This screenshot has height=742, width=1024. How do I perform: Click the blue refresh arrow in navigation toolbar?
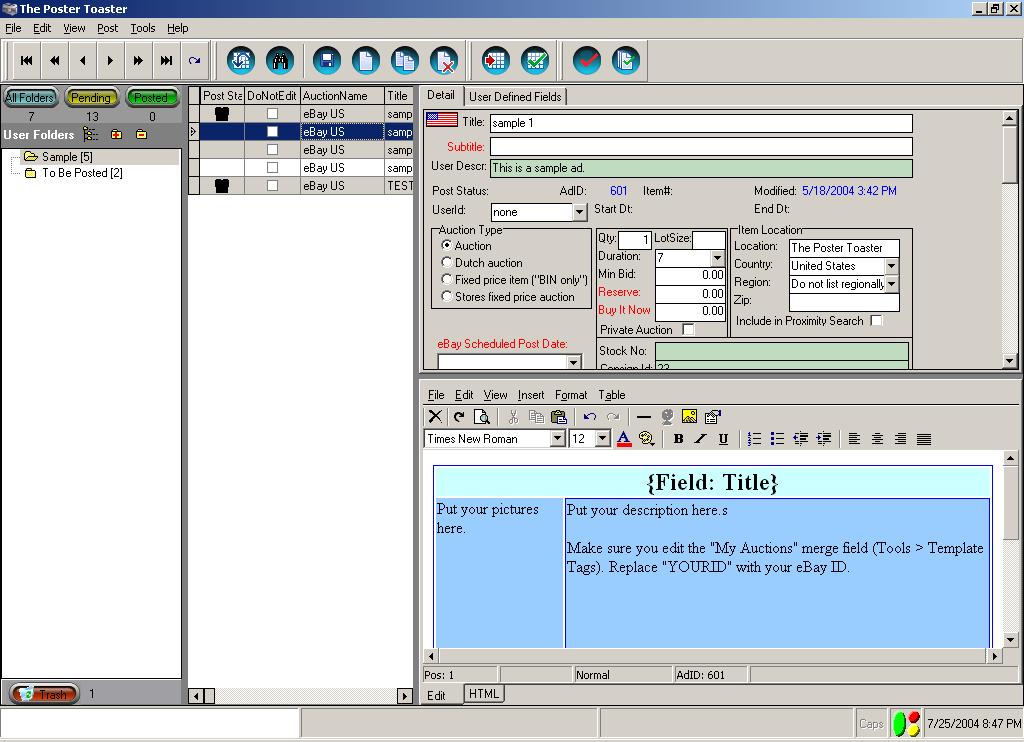click(x=195, y=61)
